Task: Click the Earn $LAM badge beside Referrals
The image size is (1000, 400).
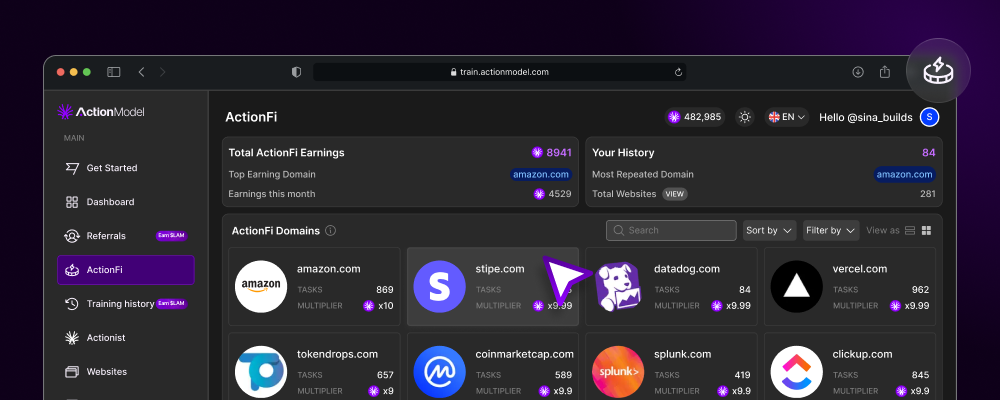Action: (171, 235)
